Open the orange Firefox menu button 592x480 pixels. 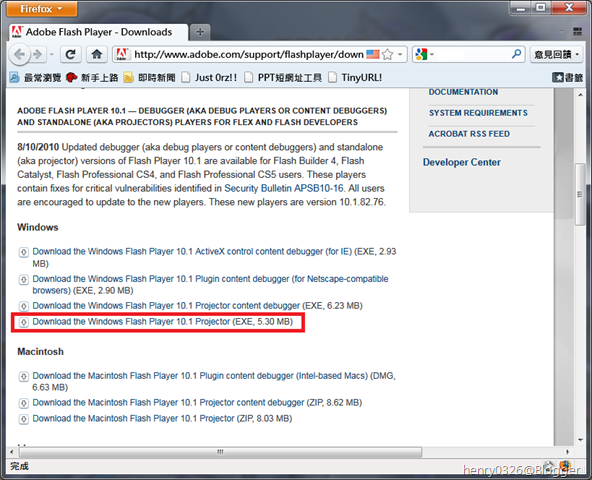42,9
